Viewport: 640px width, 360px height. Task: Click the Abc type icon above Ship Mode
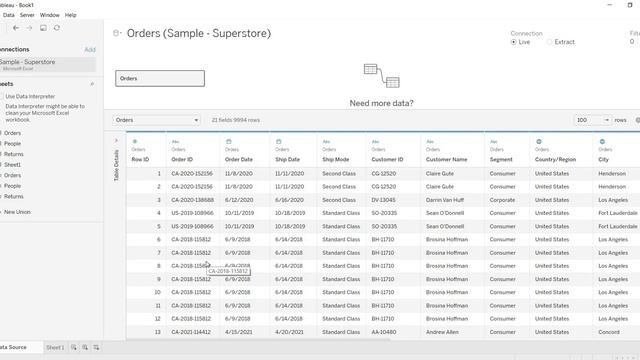[x=326, y=142]
